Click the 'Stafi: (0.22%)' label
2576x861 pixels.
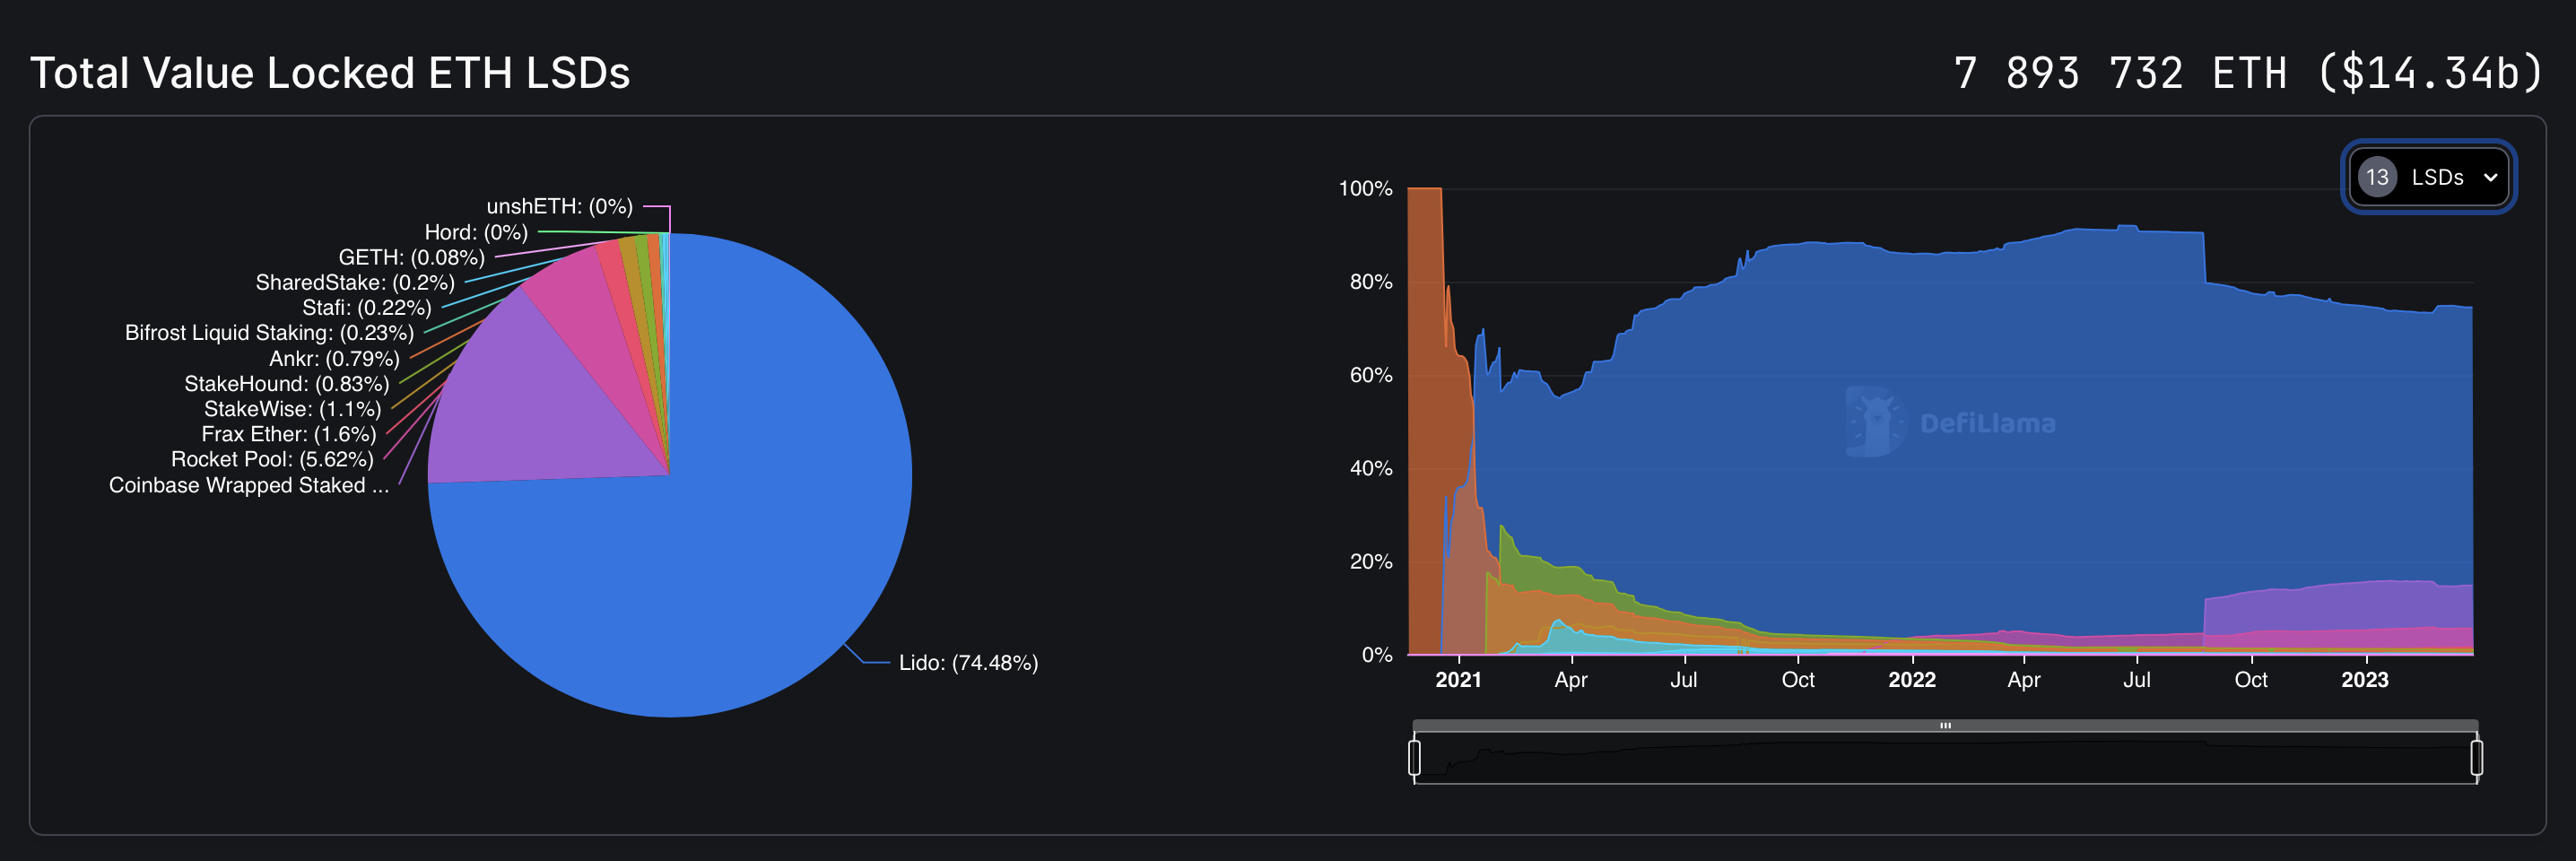366,307
